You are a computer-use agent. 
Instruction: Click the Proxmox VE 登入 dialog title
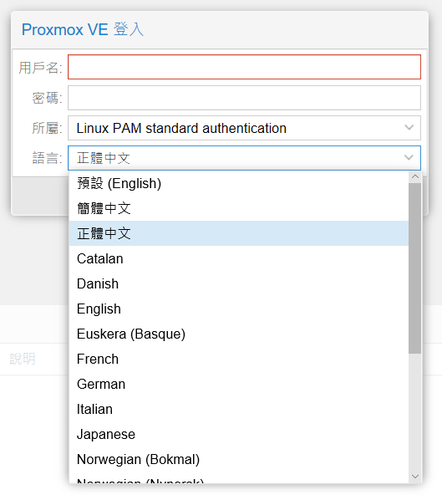click(83, 29)
